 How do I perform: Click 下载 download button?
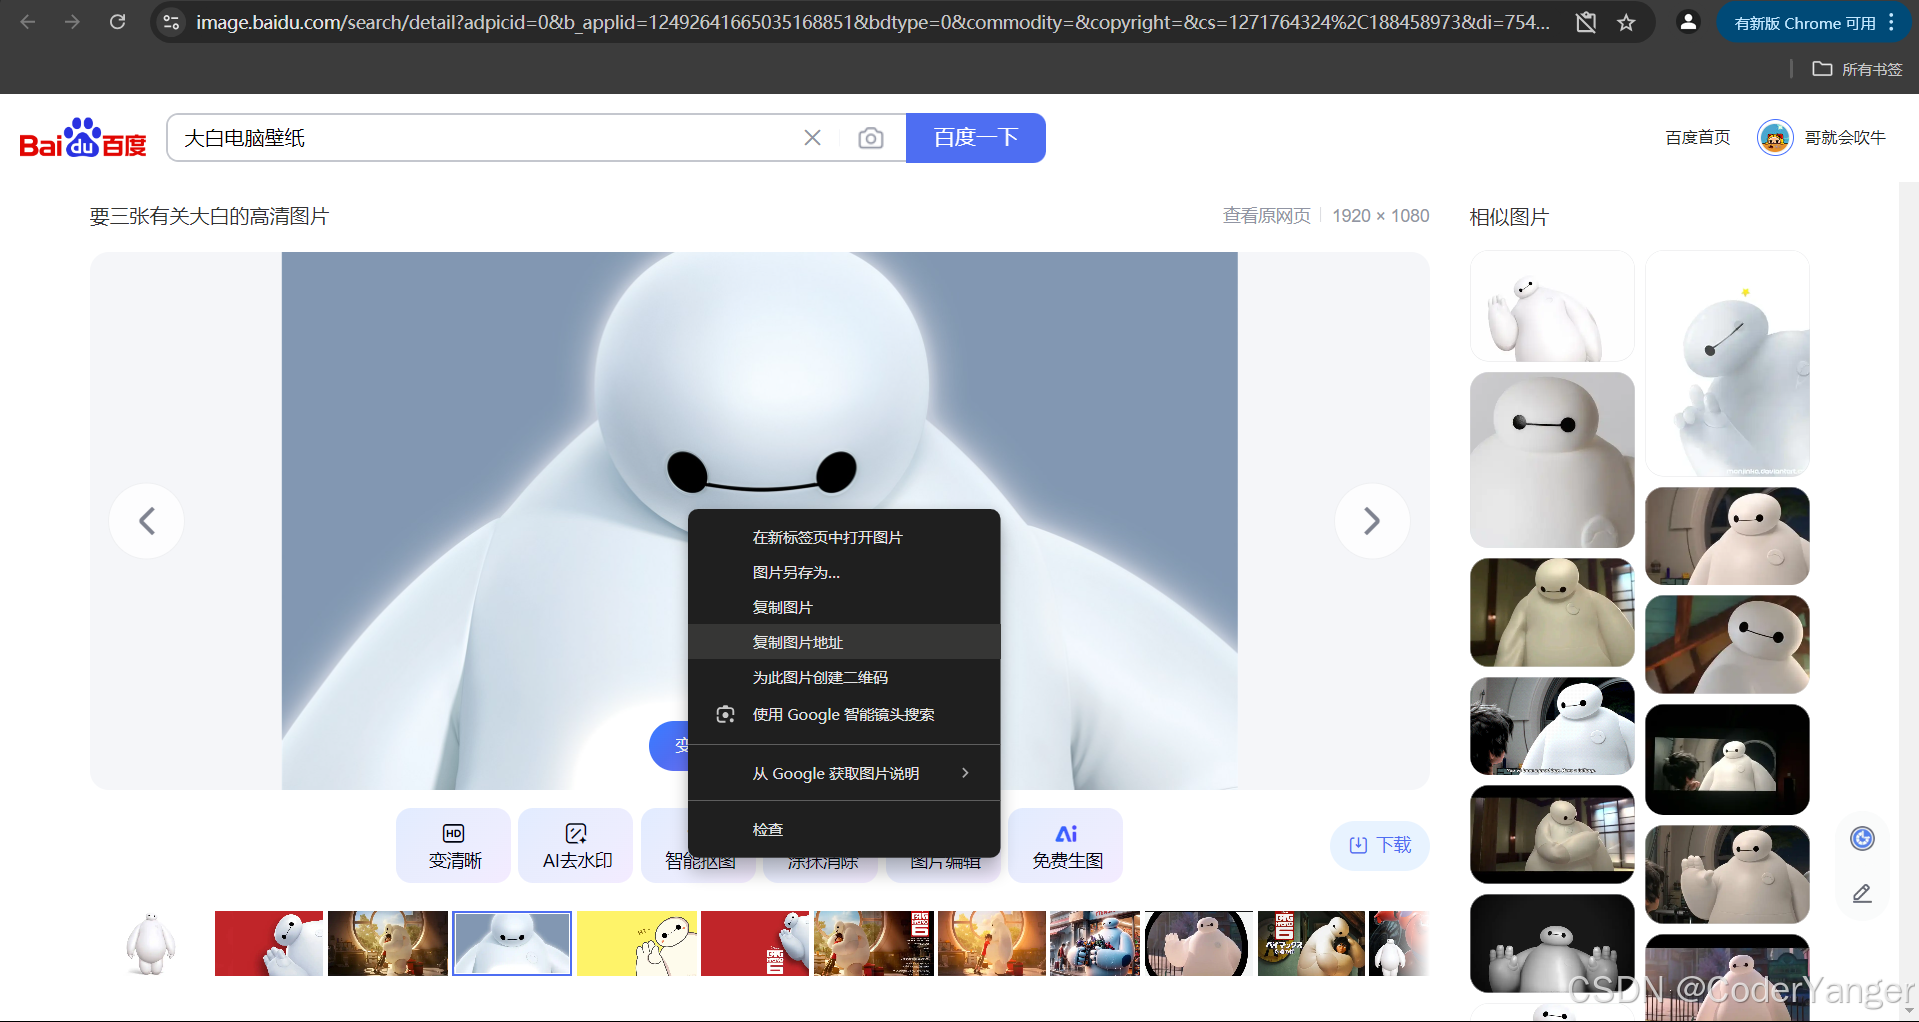point(1379,846)
